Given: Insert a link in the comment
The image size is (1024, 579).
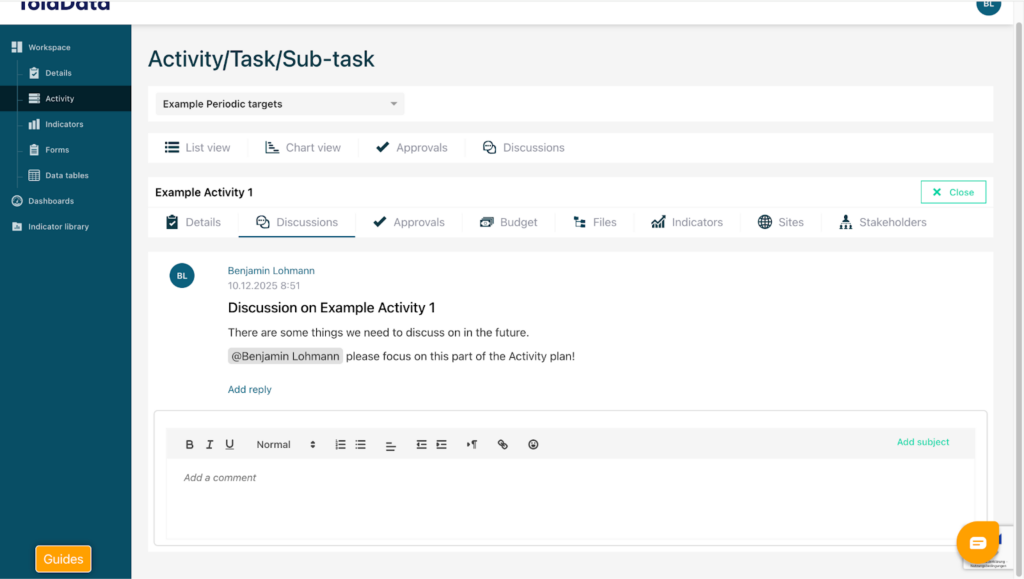Looking at the screenshot, I should [x=503, y=445].
